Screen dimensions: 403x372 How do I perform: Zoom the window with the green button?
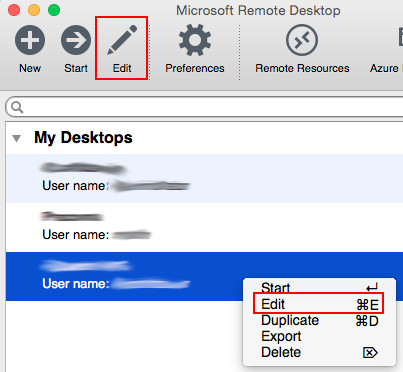click(x=54, y=10)
